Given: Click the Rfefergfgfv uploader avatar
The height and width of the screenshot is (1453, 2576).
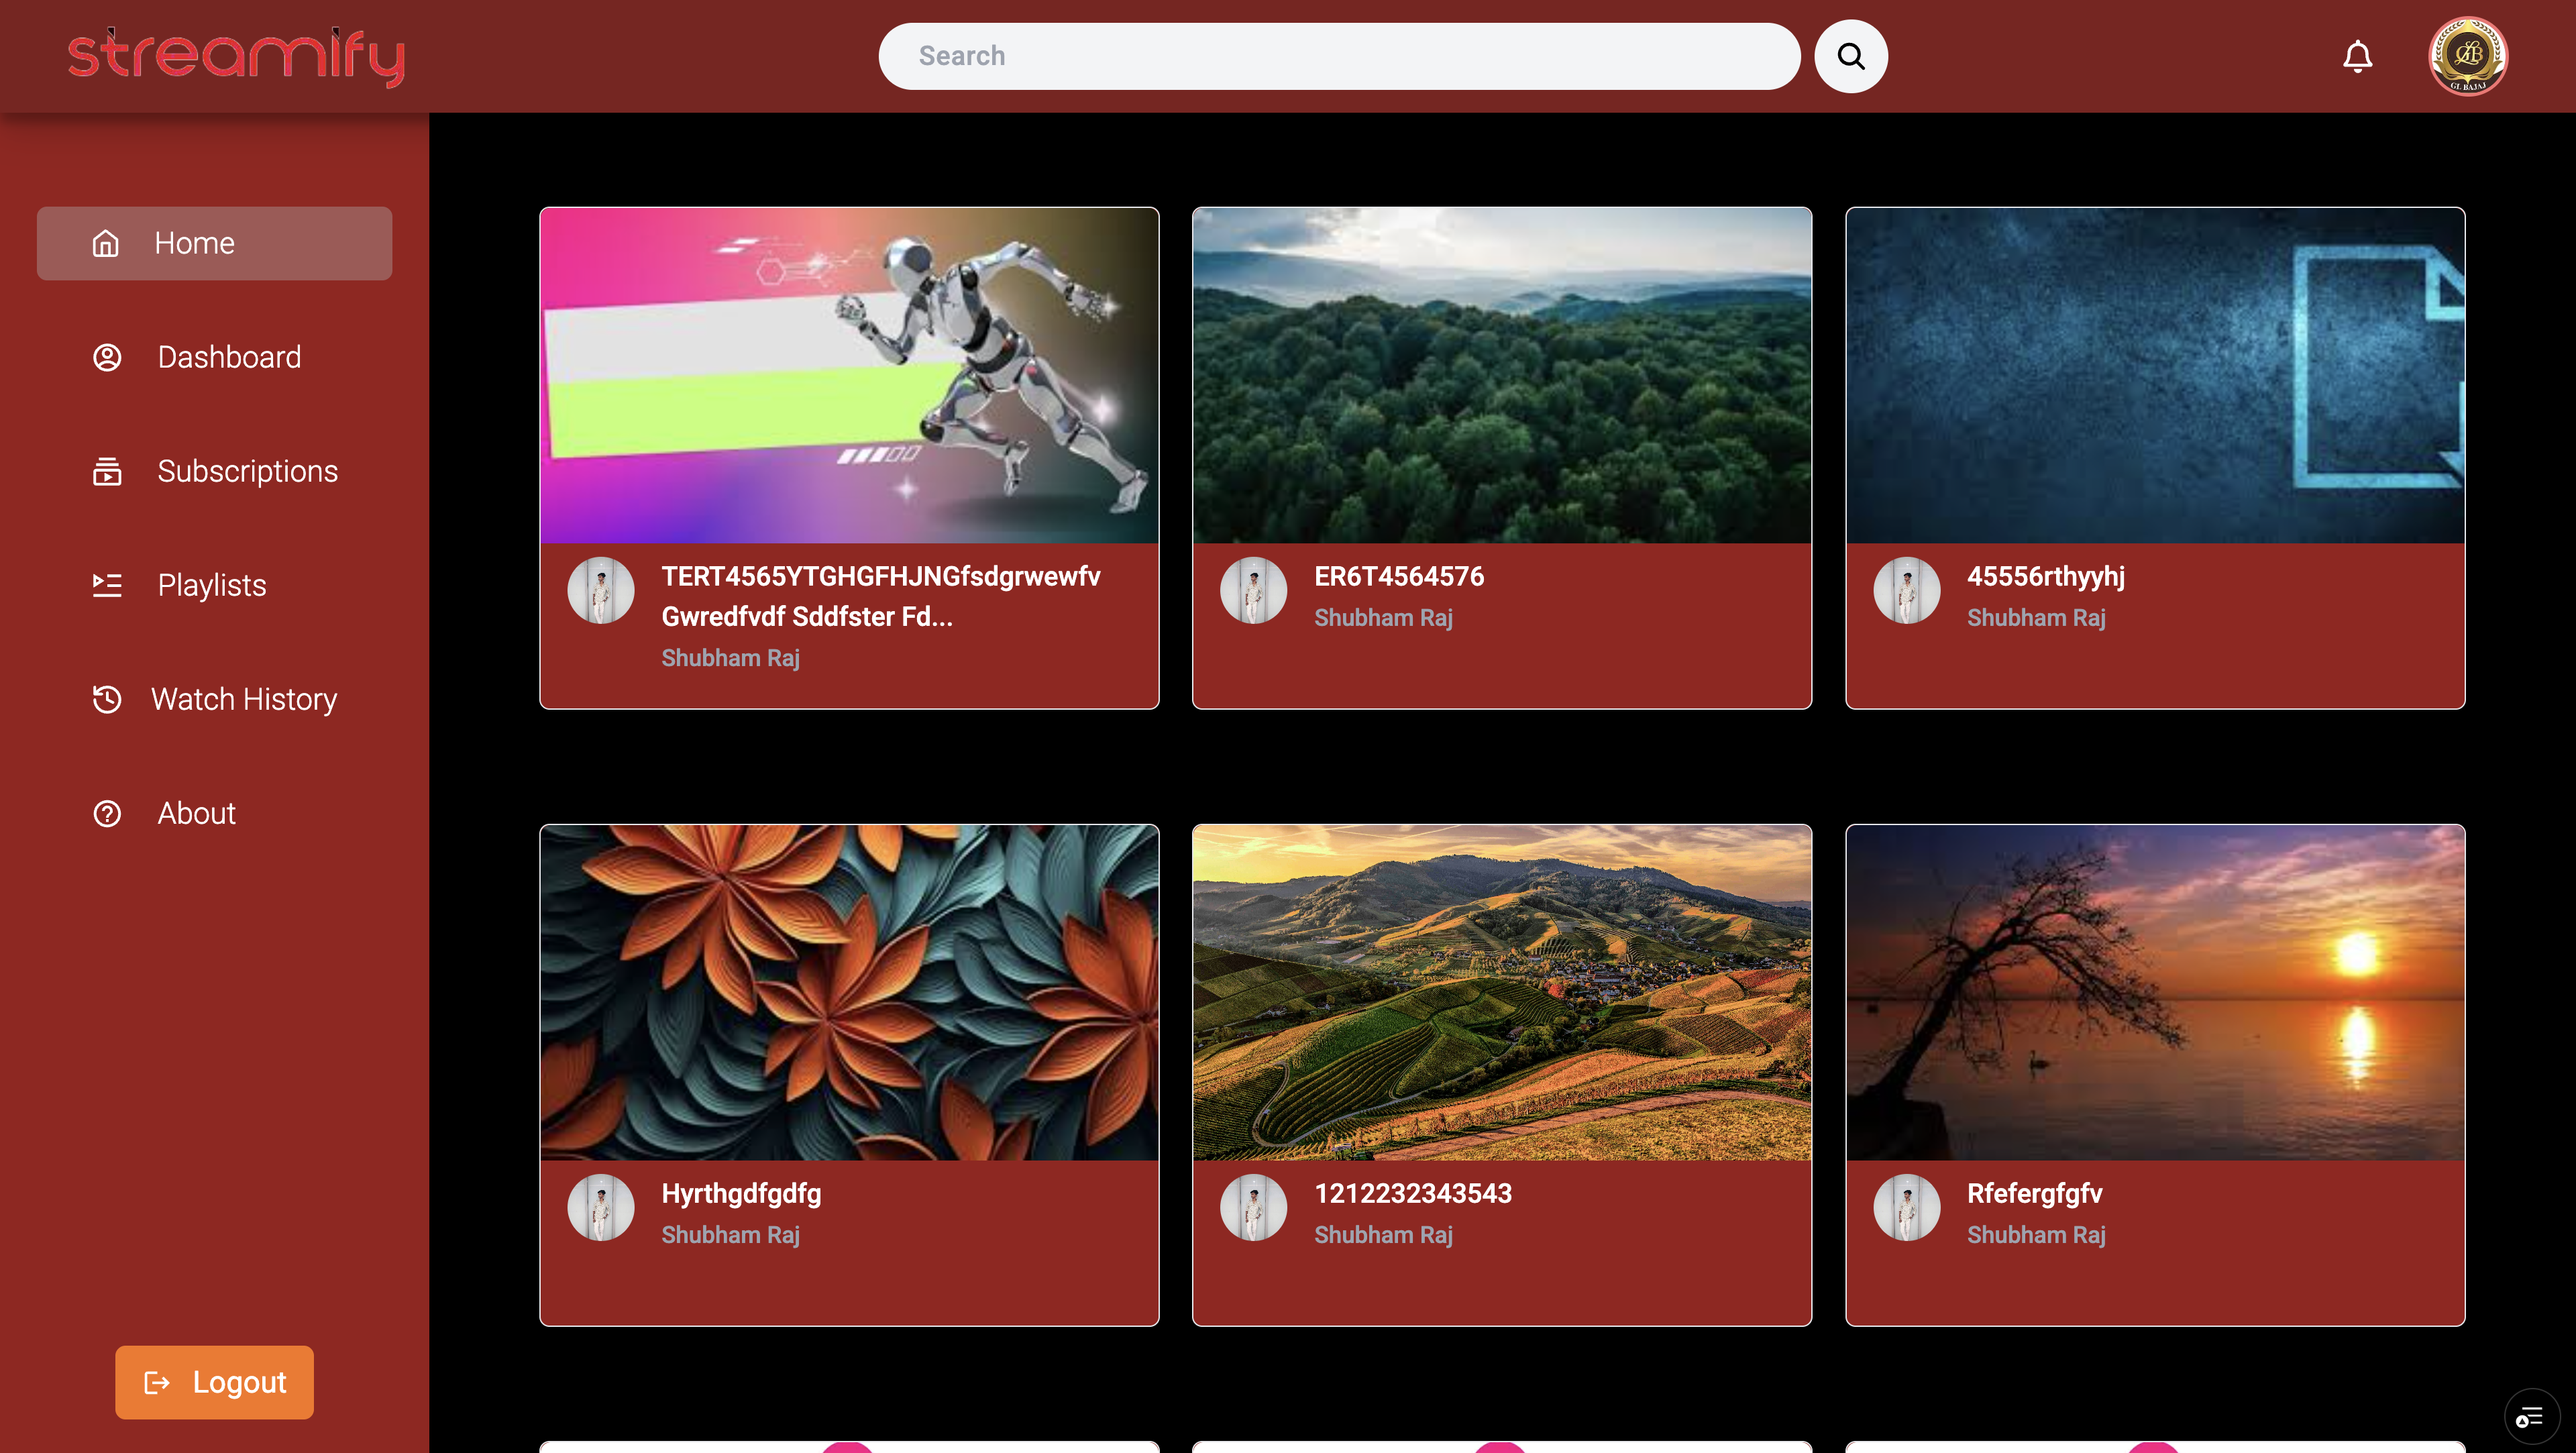Looking at the screenshot, I should pos(1906,1207).
